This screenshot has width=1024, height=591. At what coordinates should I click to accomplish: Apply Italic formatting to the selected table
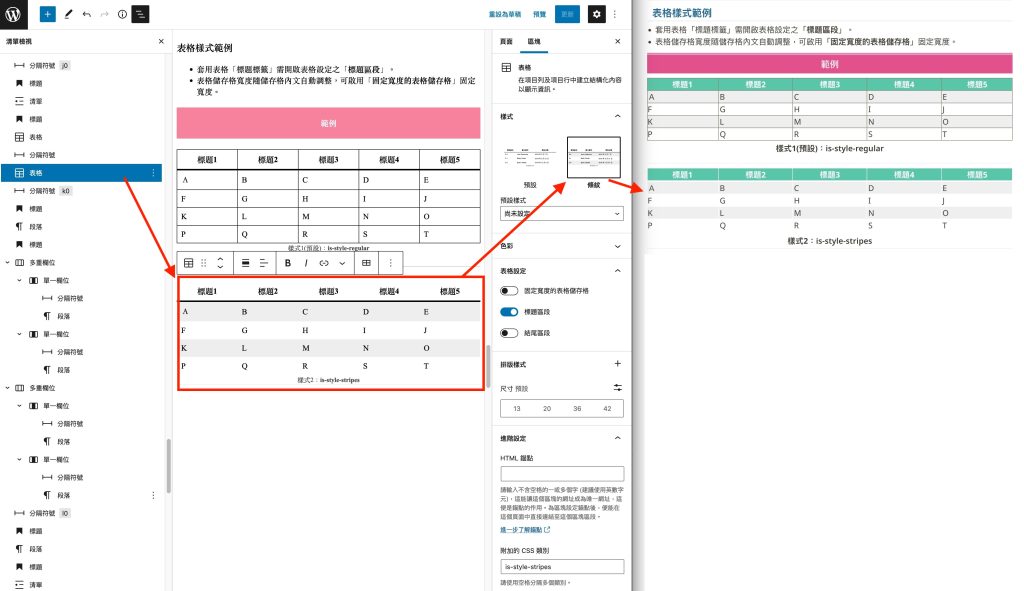click(305, 263)
